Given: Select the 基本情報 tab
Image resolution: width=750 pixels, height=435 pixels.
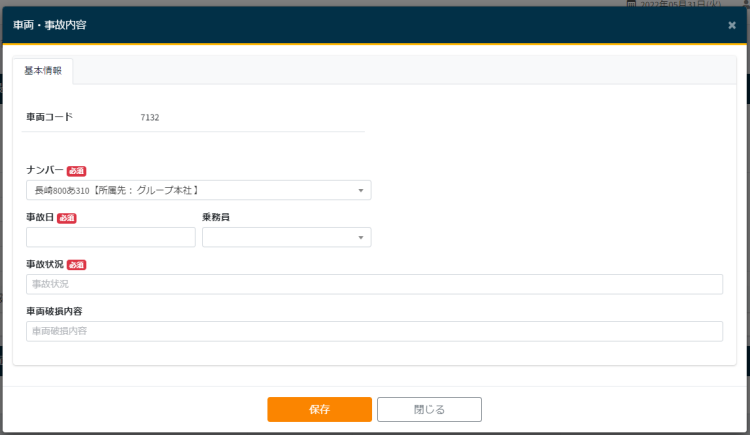Looking at the screenshot, I should click(x=43, y=71).
